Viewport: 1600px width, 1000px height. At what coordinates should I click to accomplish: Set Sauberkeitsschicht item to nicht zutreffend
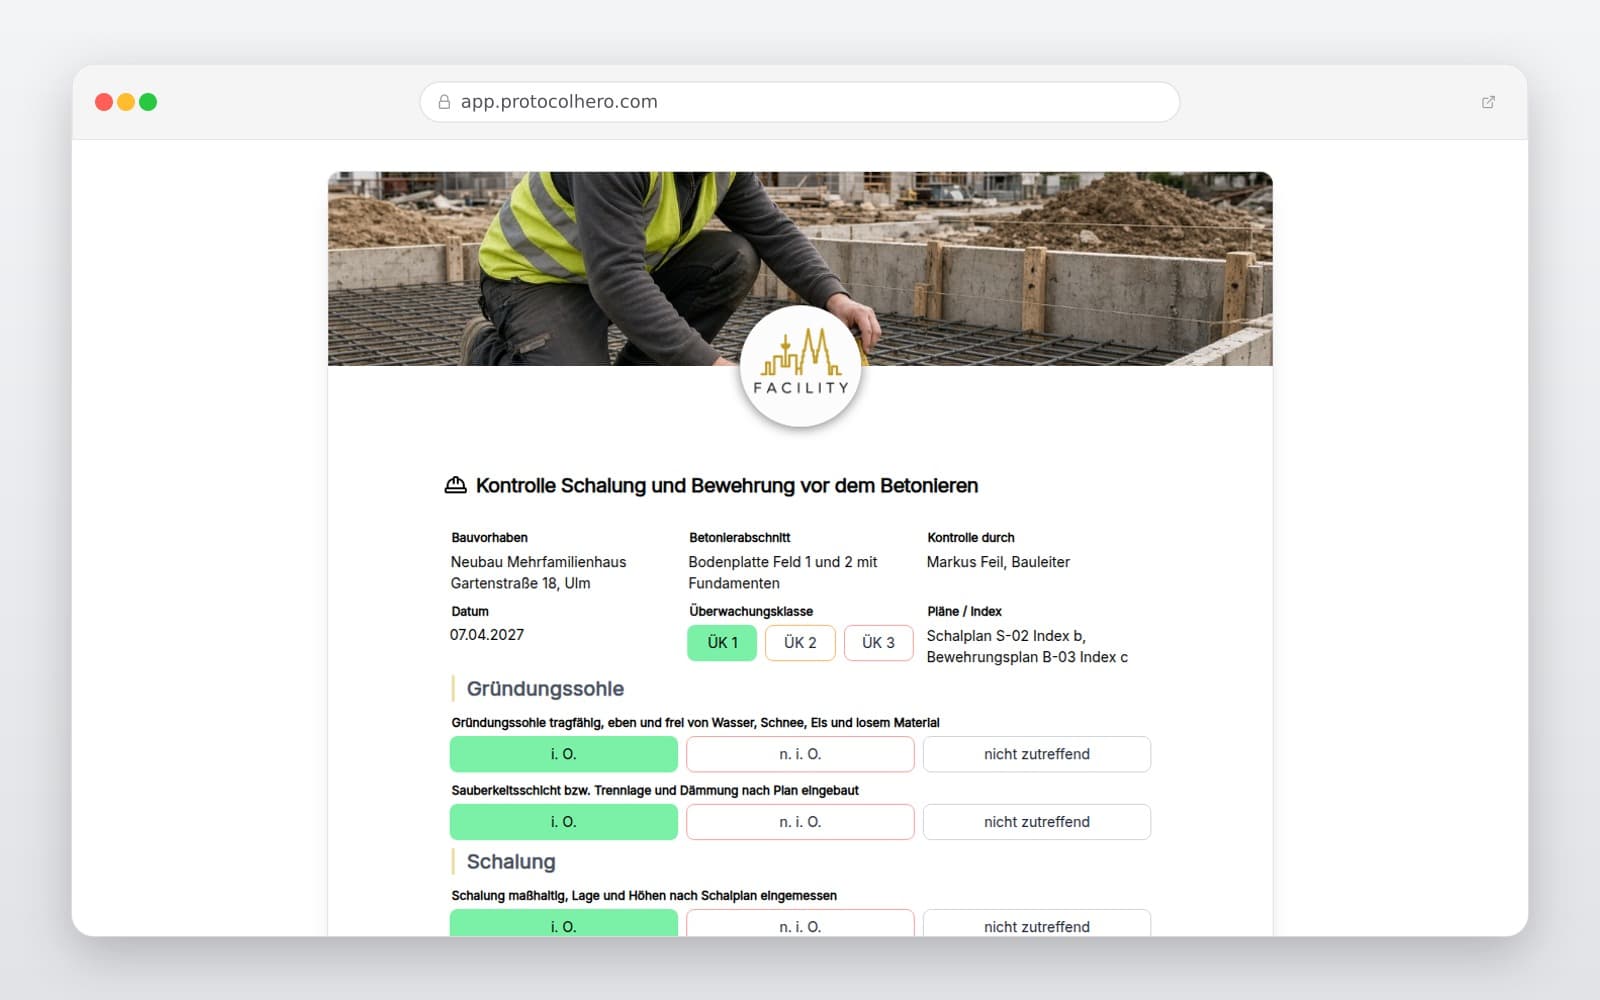[x=1037, y=822]
